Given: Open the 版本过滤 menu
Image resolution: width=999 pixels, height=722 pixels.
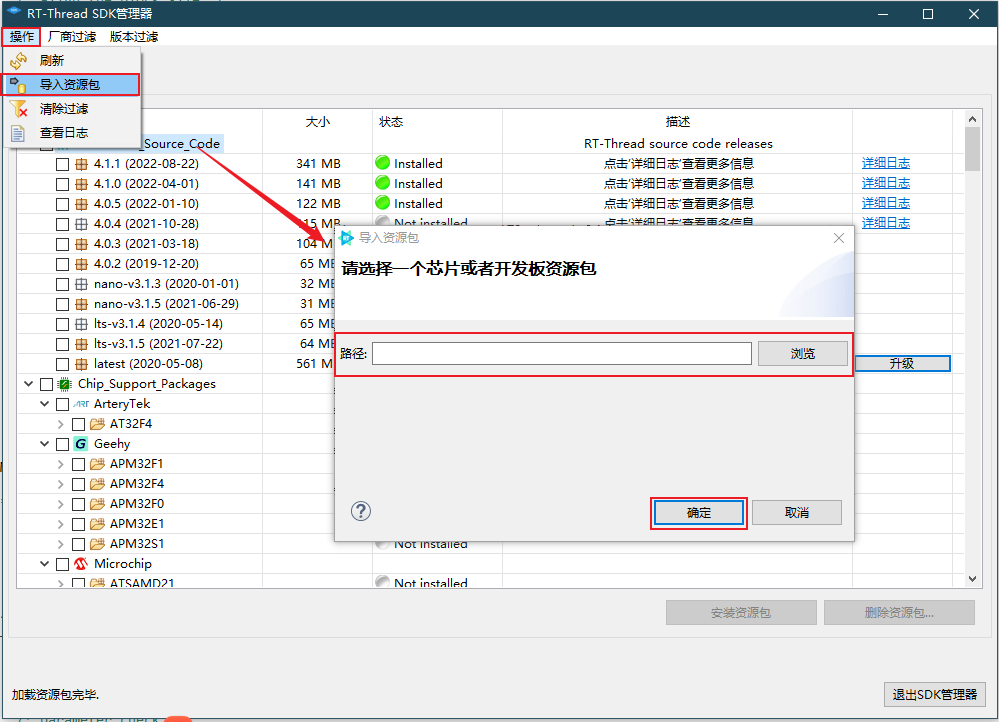Looking at the screenshot, I should pyautogui.click(x=134, y=37).
